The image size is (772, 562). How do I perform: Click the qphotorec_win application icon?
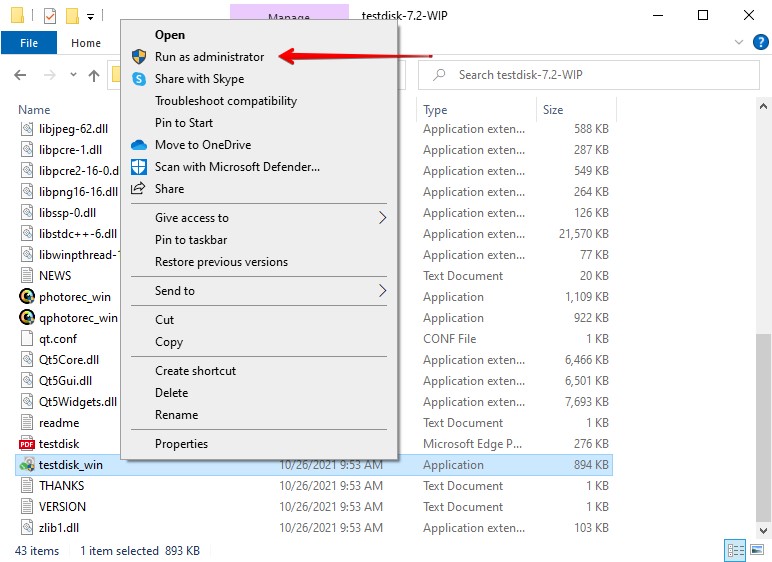point(27,318)
